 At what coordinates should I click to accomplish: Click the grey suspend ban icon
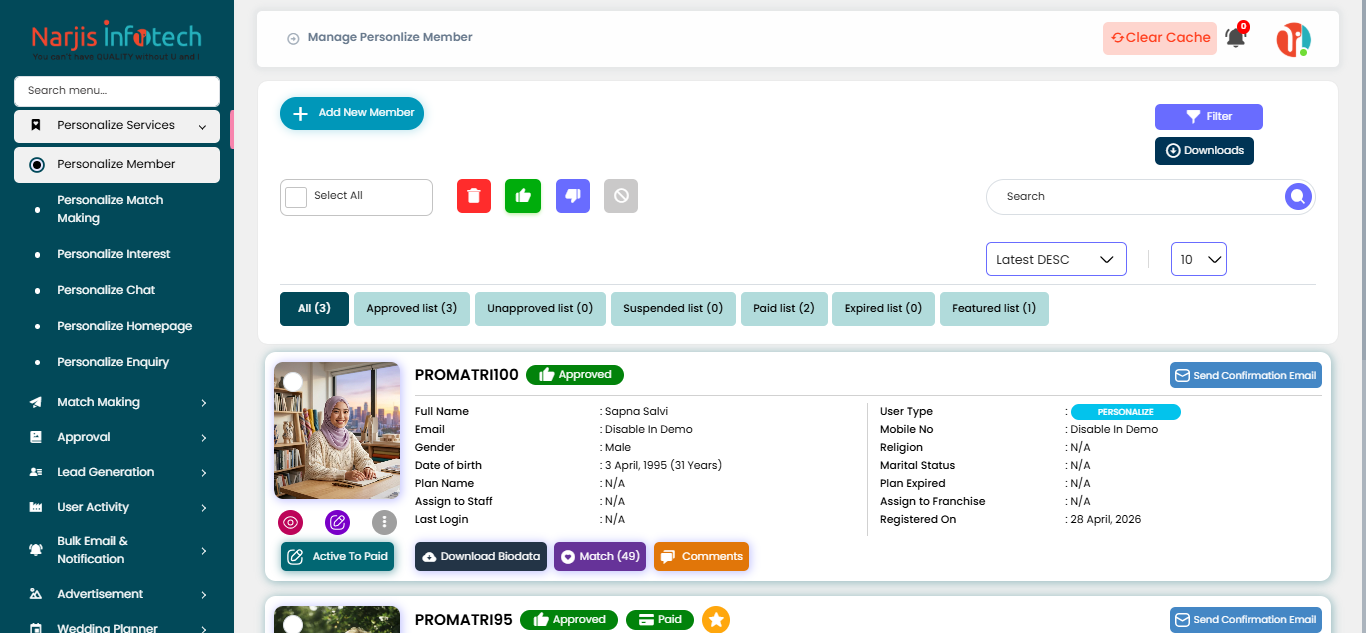click(x=621, y=196)
